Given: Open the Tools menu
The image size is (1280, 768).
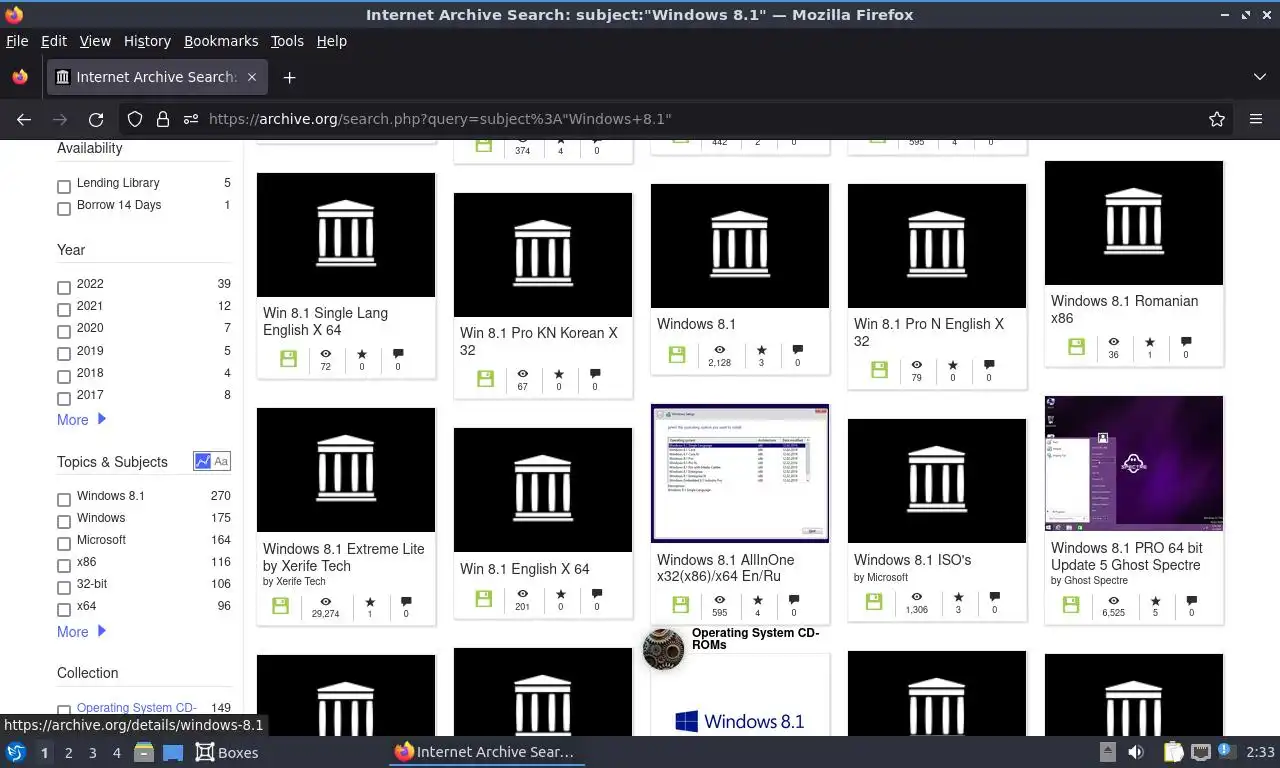Looking at the screenshot, I should coord(287,41).
